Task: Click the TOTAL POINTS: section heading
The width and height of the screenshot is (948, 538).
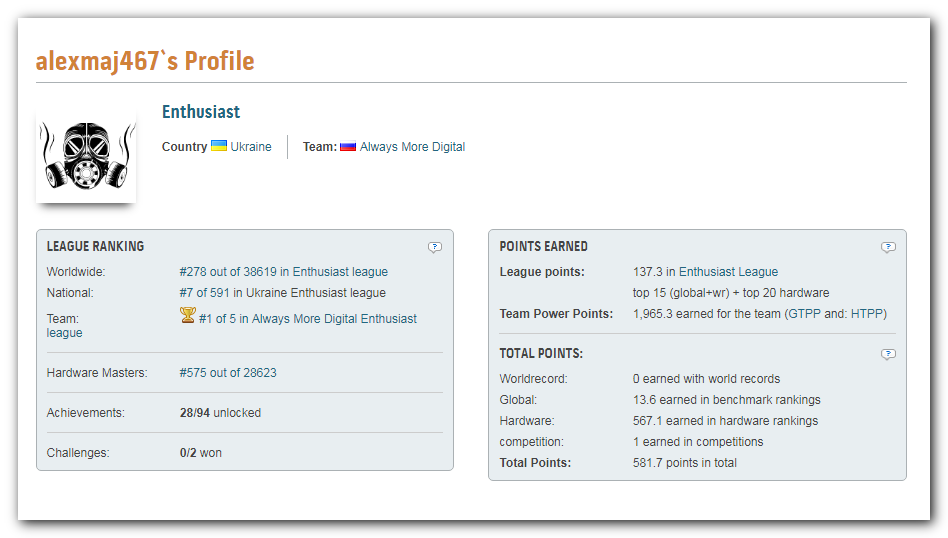Action: 541,354
